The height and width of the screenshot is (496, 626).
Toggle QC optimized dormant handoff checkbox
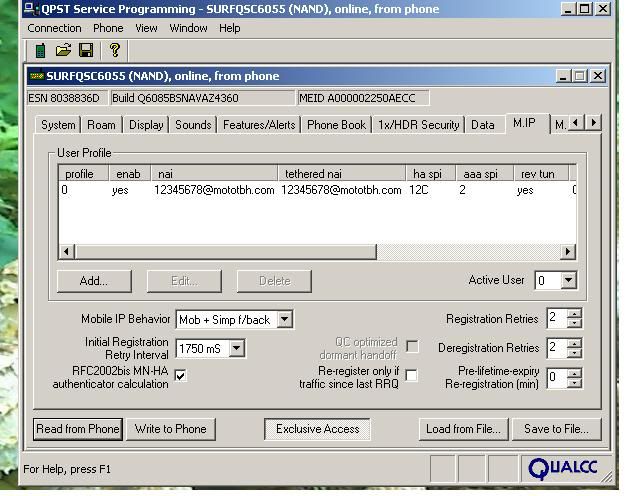click(412, 346)
